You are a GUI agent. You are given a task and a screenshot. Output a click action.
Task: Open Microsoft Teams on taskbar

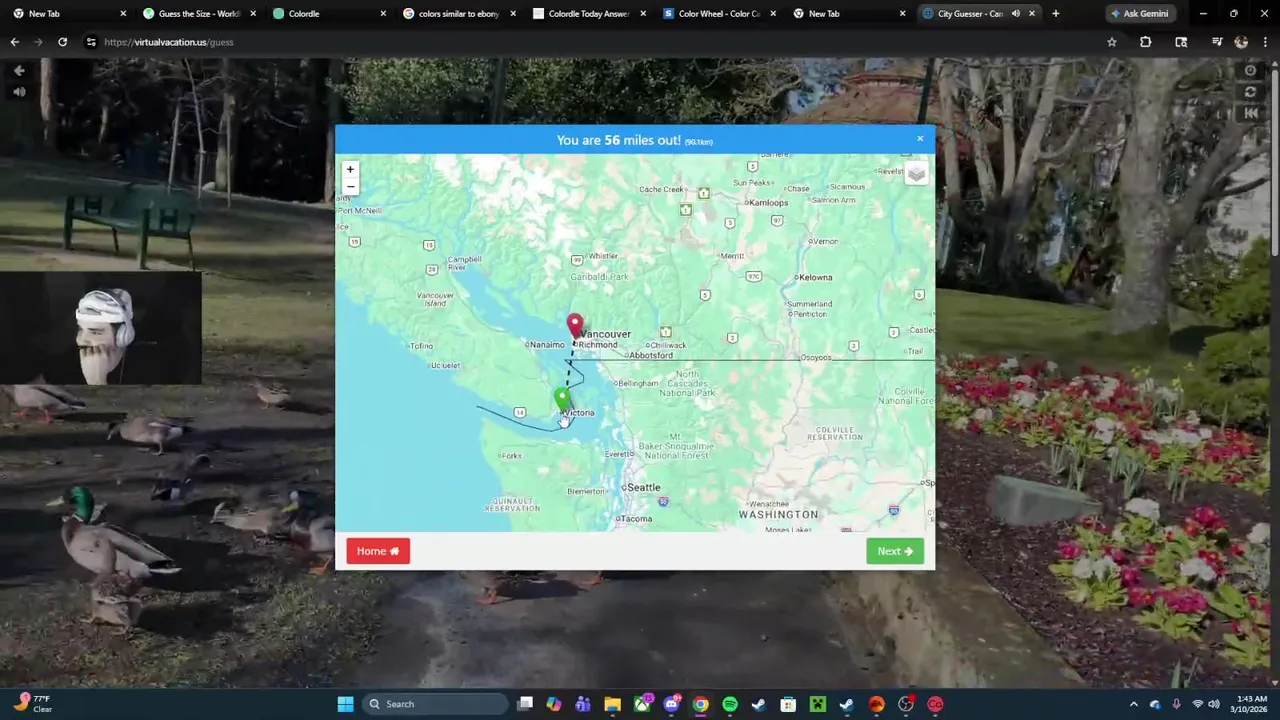[x=583, y=704]
